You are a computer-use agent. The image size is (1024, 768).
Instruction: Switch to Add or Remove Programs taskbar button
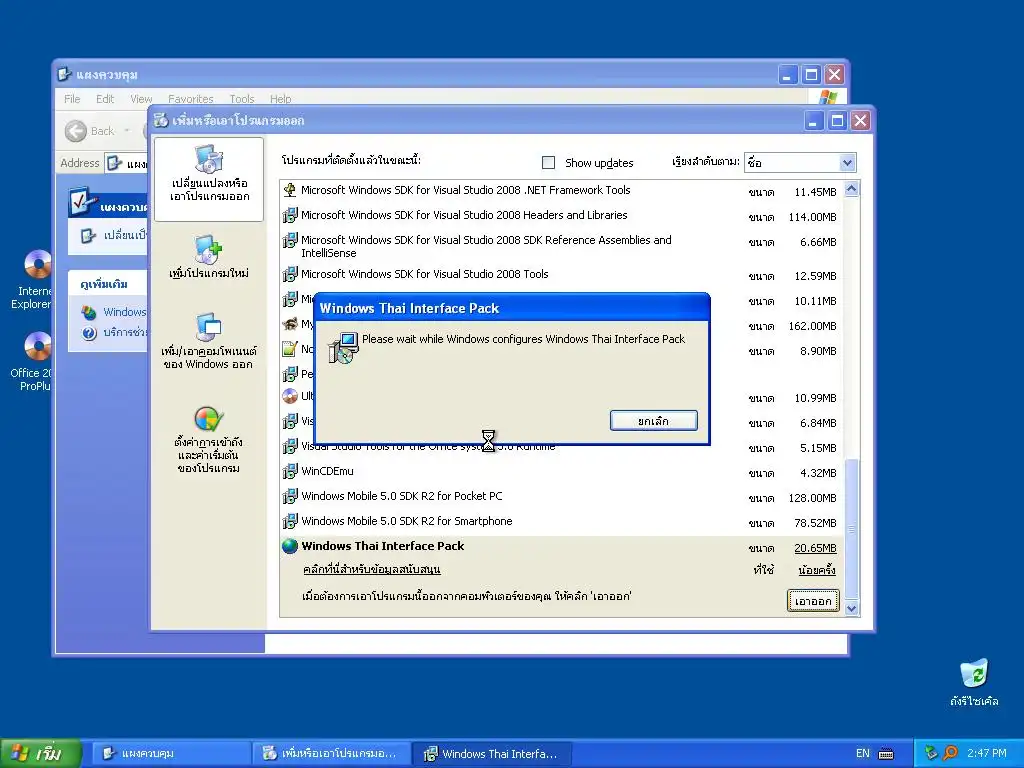[x=332, y=754]
